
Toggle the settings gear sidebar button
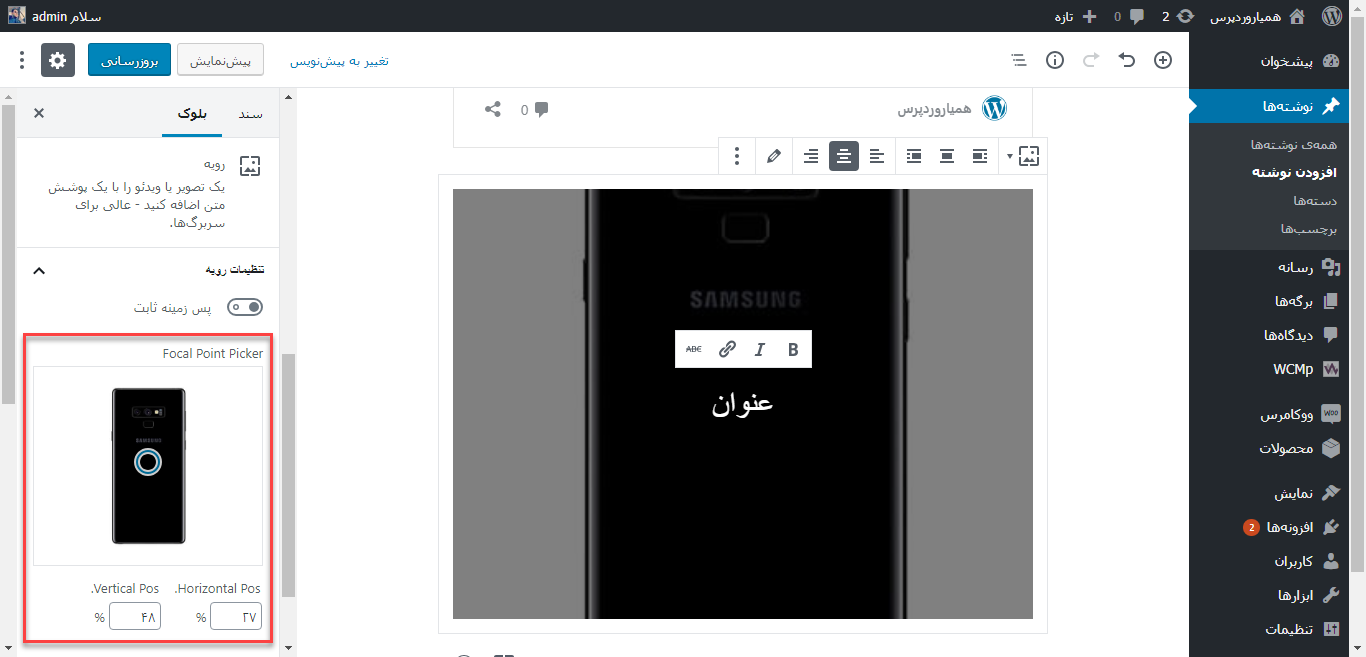[x=58, y=60]
